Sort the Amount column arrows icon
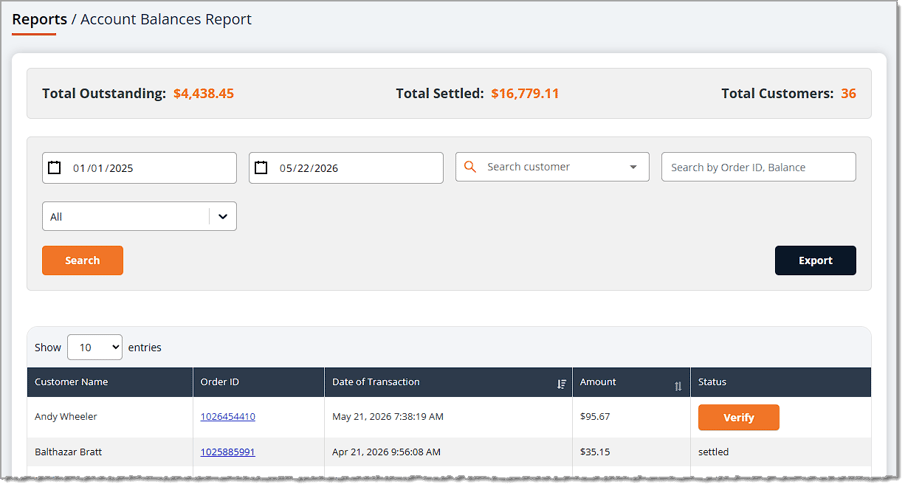 click(x=678, y=386)
